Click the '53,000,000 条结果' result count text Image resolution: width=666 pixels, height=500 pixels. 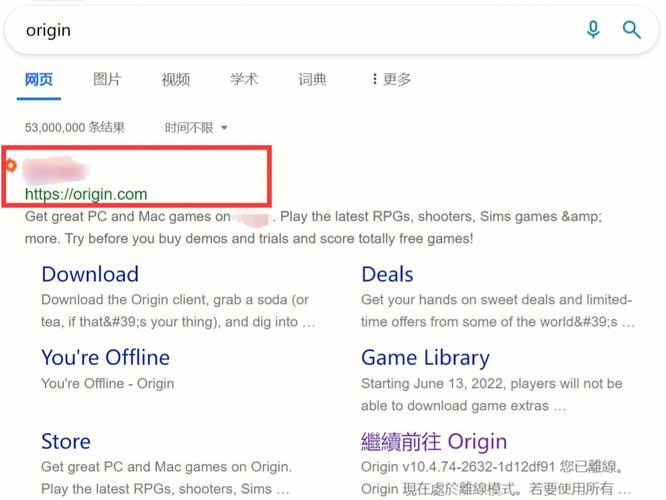click(75, 127)
